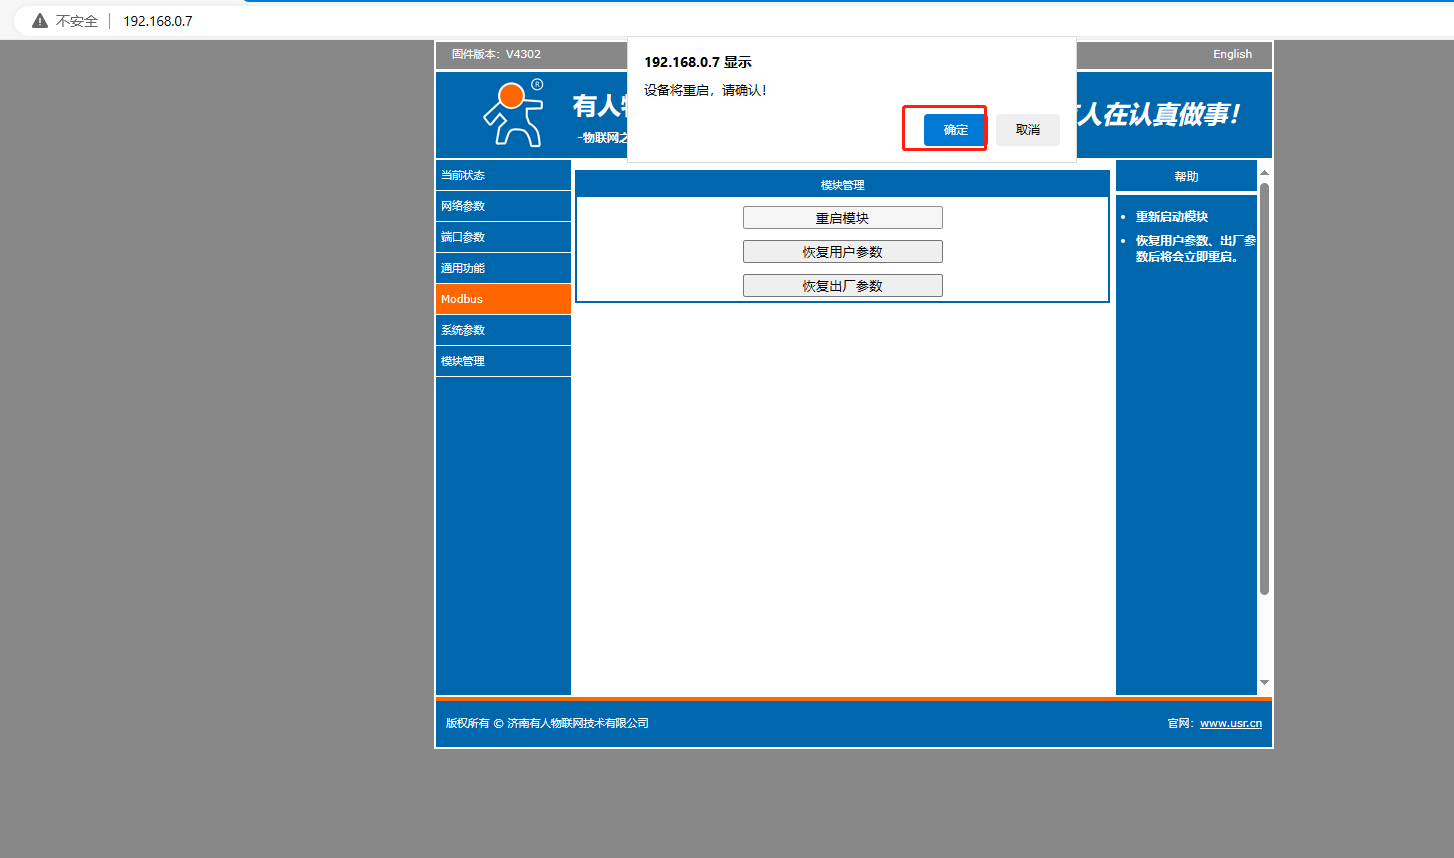1454x858 pixels.
Task: Cancel the restart dialog with 取消
Action: point(1027,130)
